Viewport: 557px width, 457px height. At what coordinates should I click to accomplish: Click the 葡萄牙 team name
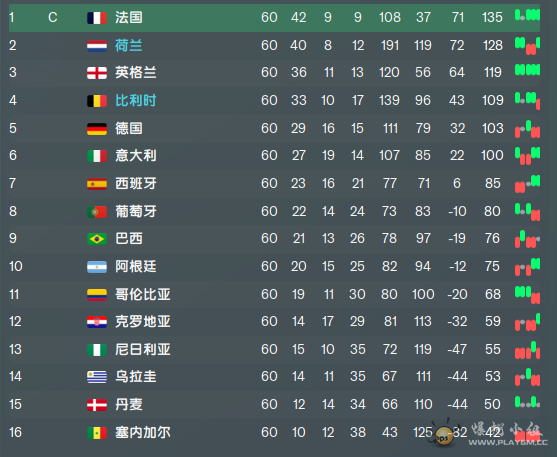point(136,211)
